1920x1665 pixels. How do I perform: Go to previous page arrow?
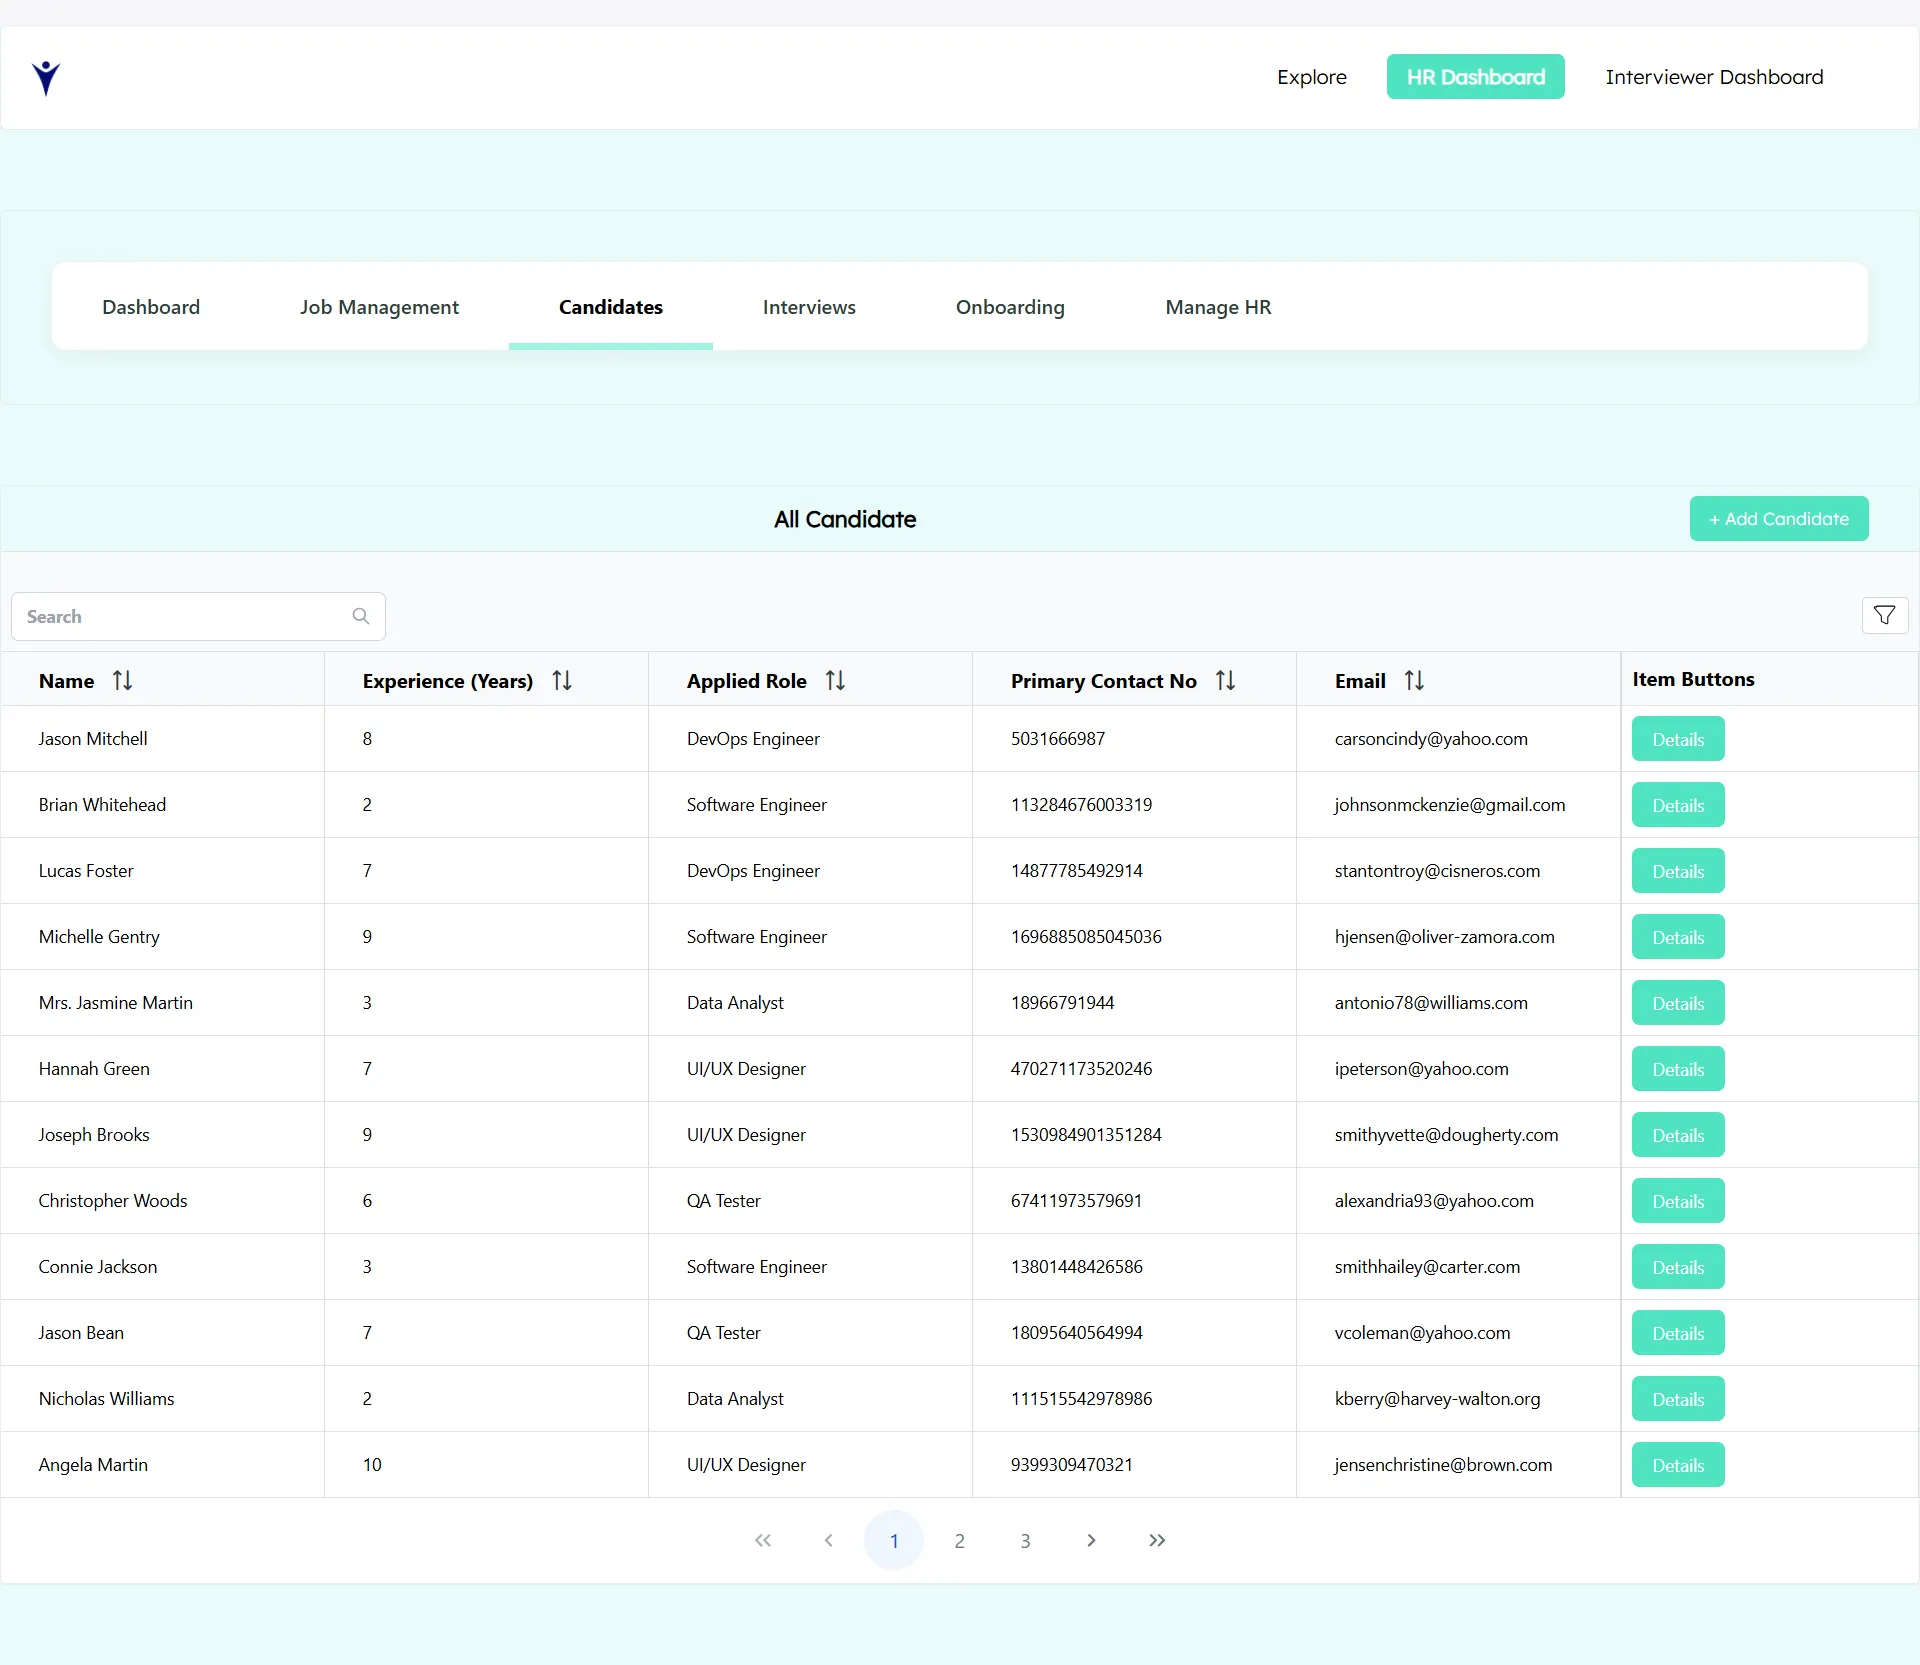pyautogui.click(x=828, y=1540)
